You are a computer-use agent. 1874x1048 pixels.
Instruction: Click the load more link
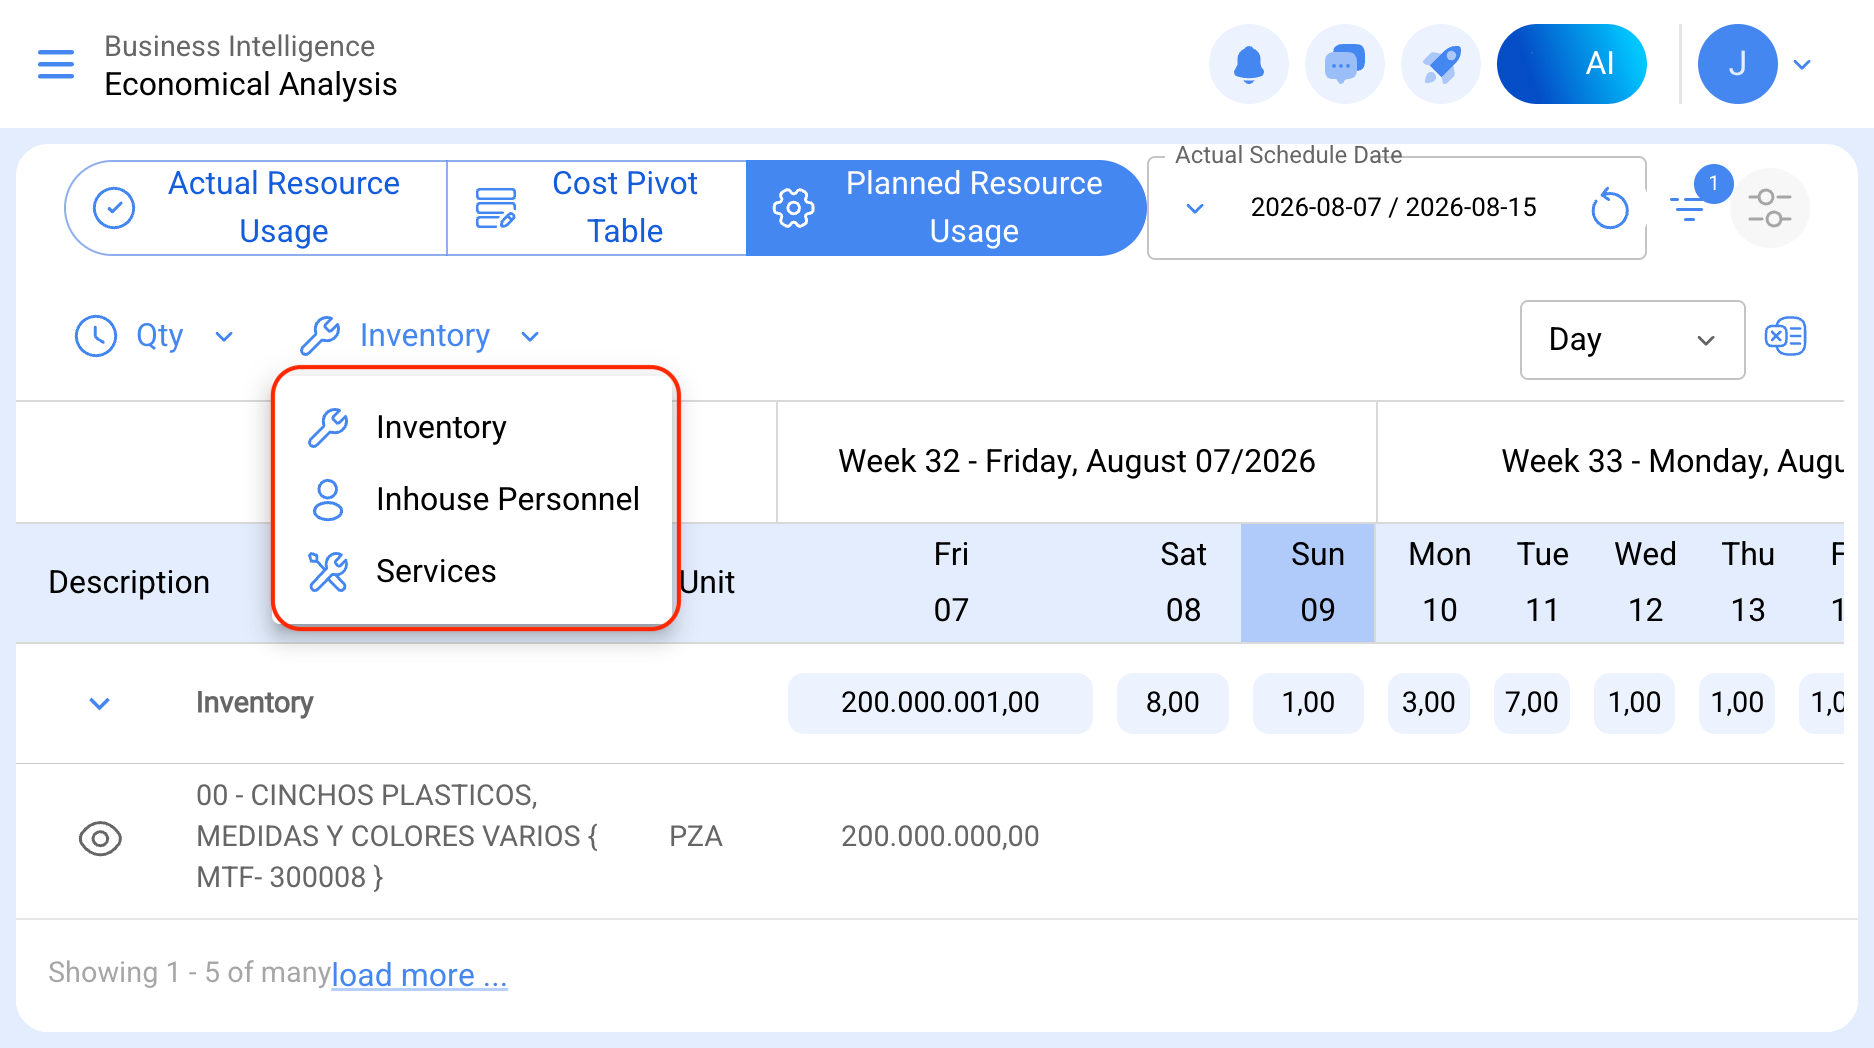419,975
